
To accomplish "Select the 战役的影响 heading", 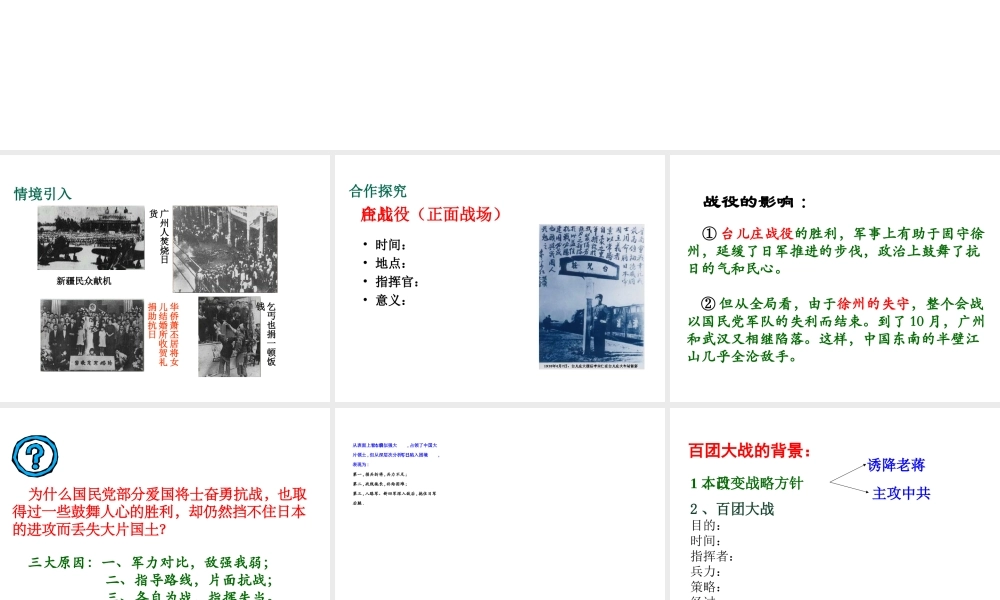I will (x=755, y=201).
